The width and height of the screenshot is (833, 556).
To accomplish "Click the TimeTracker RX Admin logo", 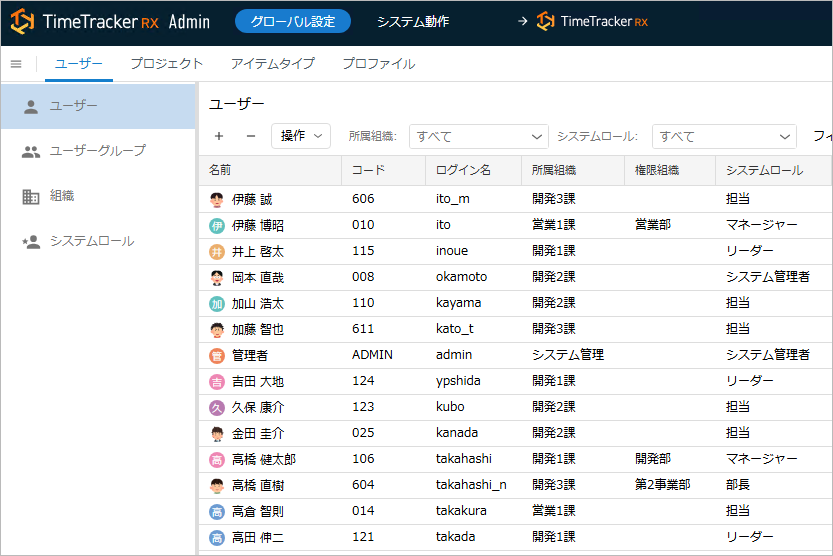I will coord(110,22).
